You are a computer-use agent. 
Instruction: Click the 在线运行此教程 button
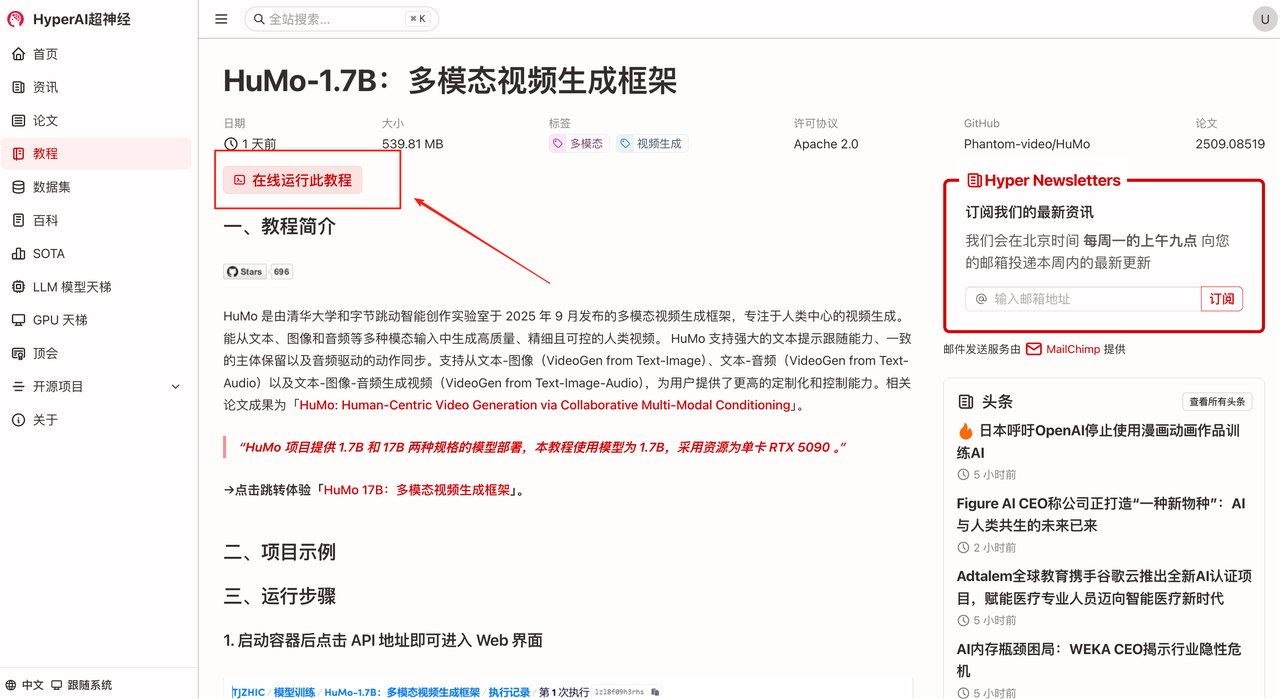tap(294, 179)
